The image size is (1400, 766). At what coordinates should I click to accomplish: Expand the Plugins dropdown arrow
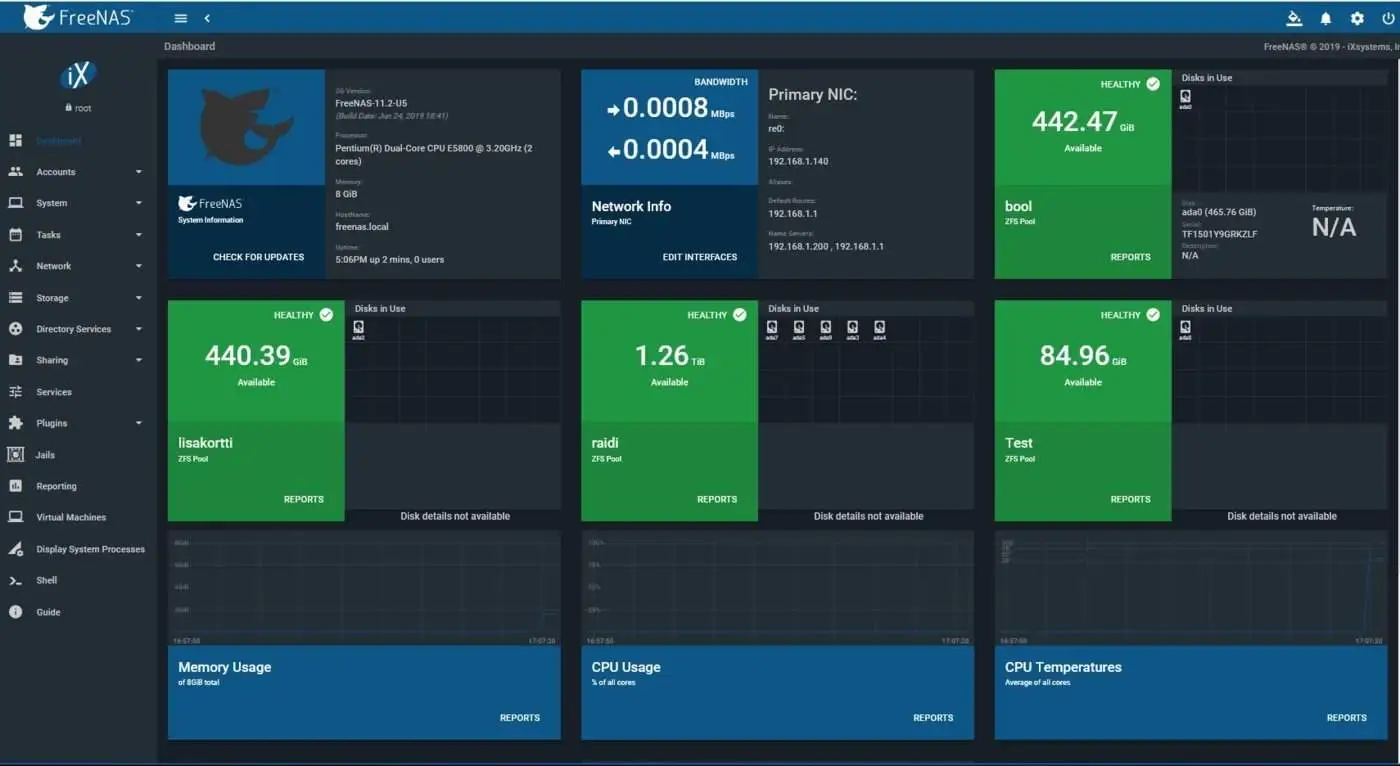139,423
